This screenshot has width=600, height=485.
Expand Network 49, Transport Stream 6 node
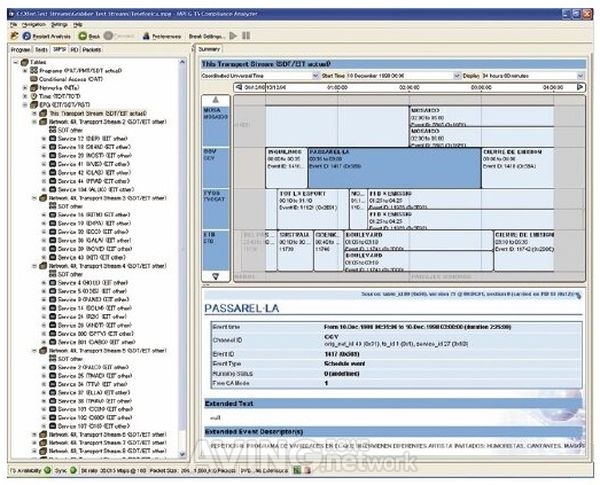click(34, 434)
